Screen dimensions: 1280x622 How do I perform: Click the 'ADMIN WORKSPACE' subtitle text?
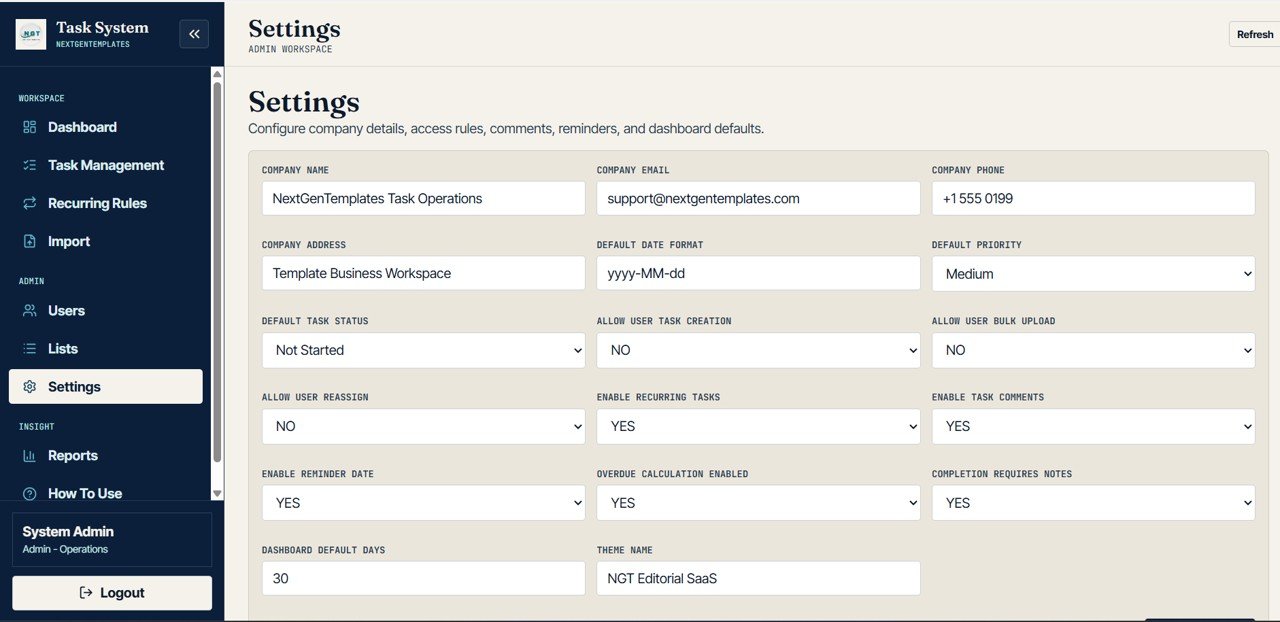coord(290,49)
